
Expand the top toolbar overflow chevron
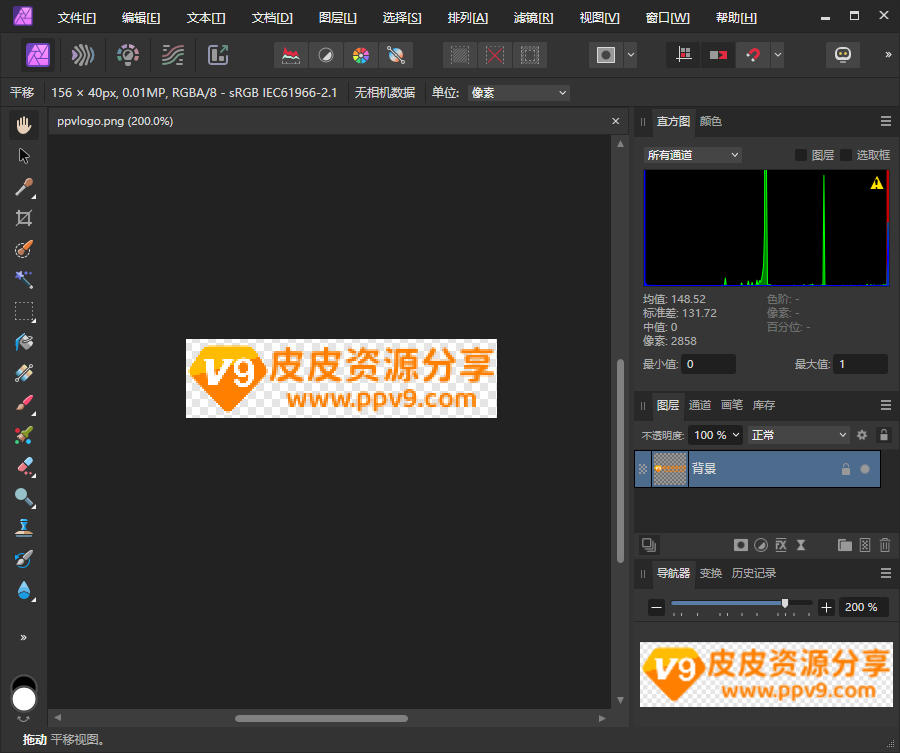[888, 55]
